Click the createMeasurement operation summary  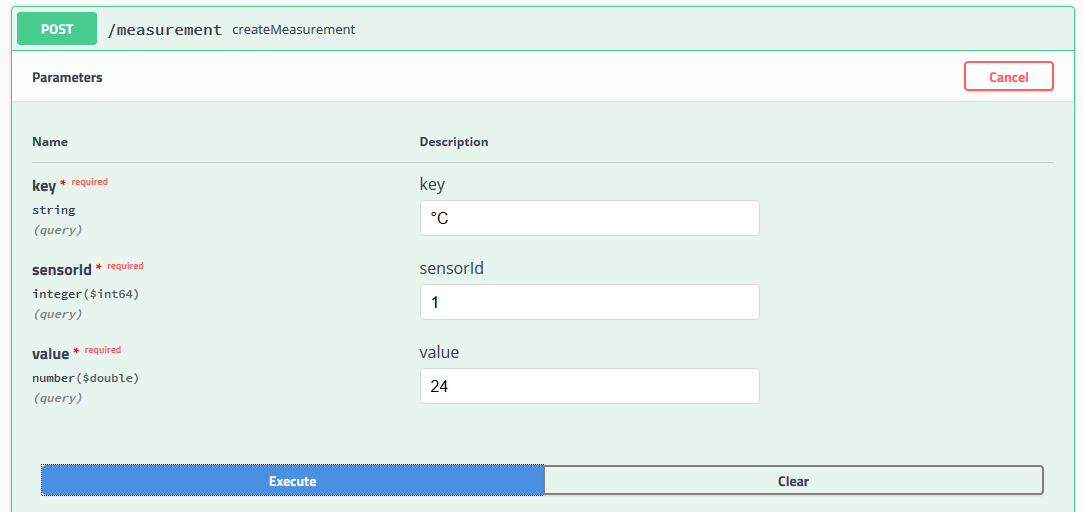(293, 30)
